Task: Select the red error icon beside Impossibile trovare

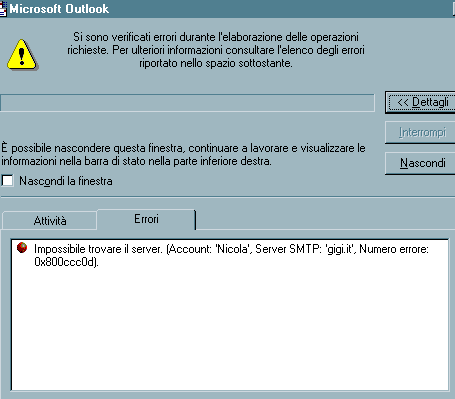Action: 22,248
